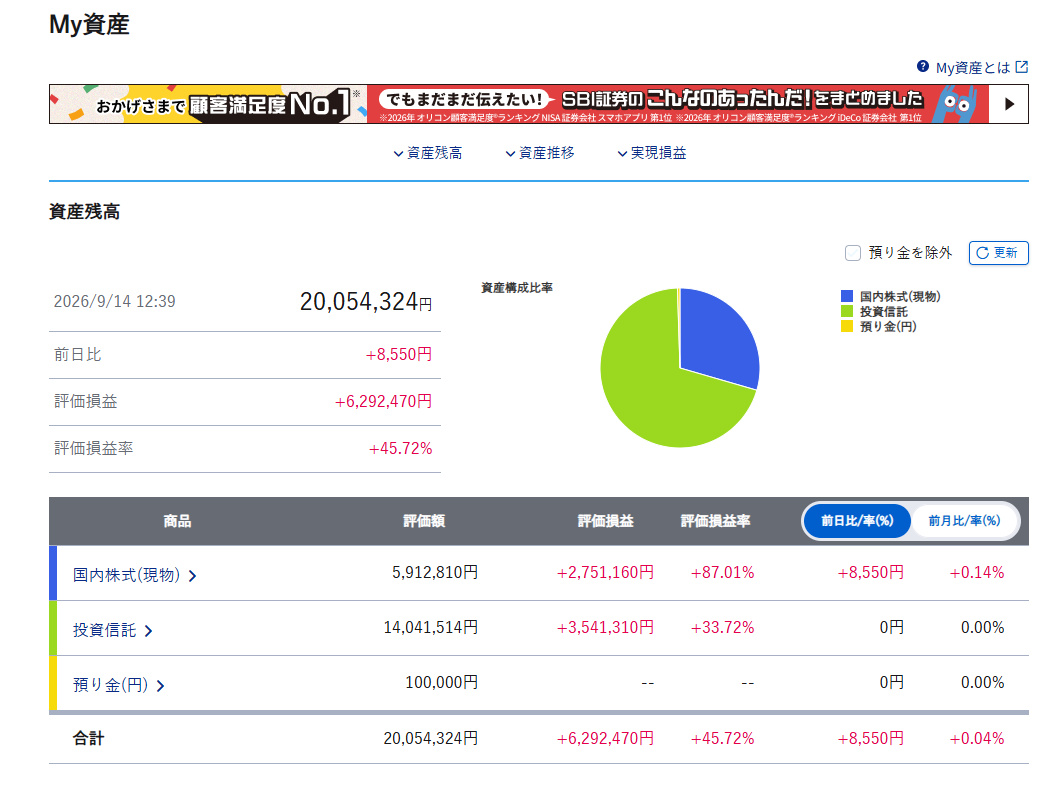Open the 国内株式(現物) details link
This screenshot has width=1056, height=788.
pos(127,575)
